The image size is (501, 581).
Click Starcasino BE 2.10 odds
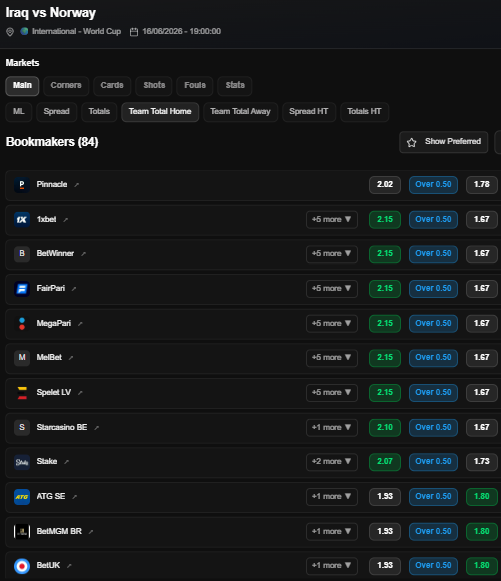point(385,427)
